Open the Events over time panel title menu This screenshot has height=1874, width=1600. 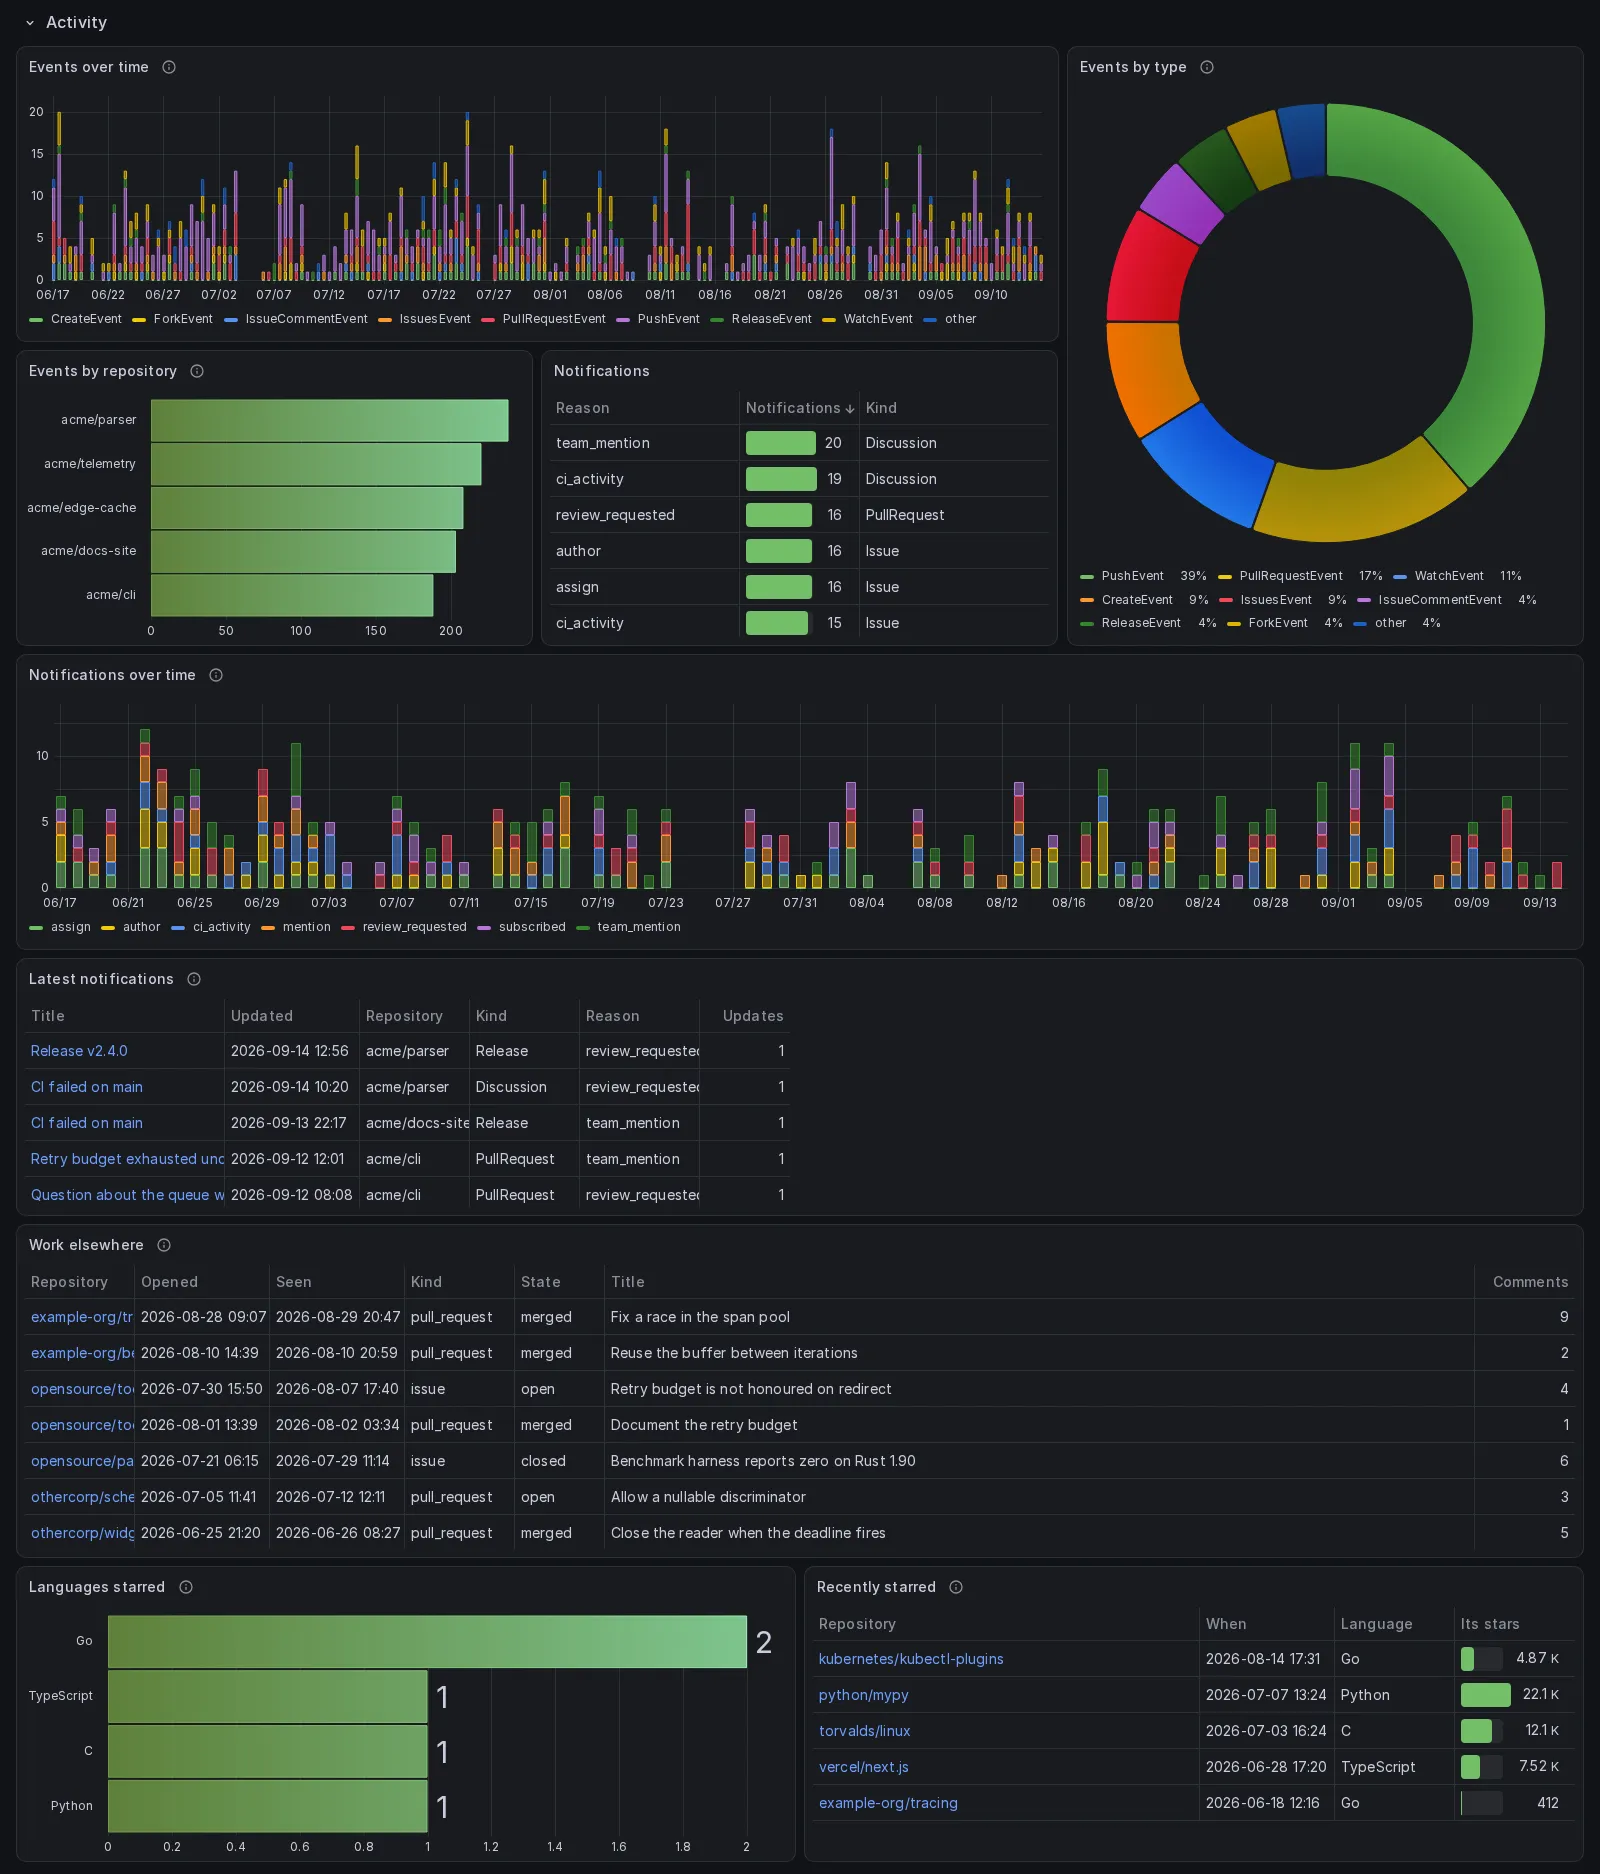[88, 67]
